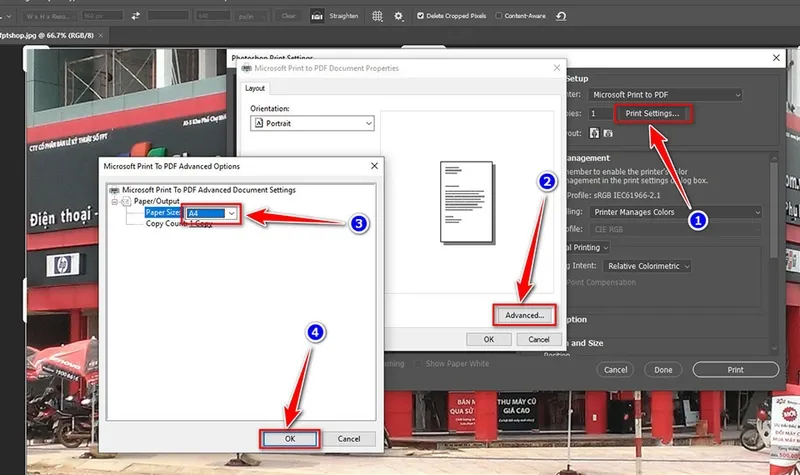Close the fptshop.jpg document tab
Image resolution: width=800 pixels, height=475 pixels.
click(x=100, y=35)
